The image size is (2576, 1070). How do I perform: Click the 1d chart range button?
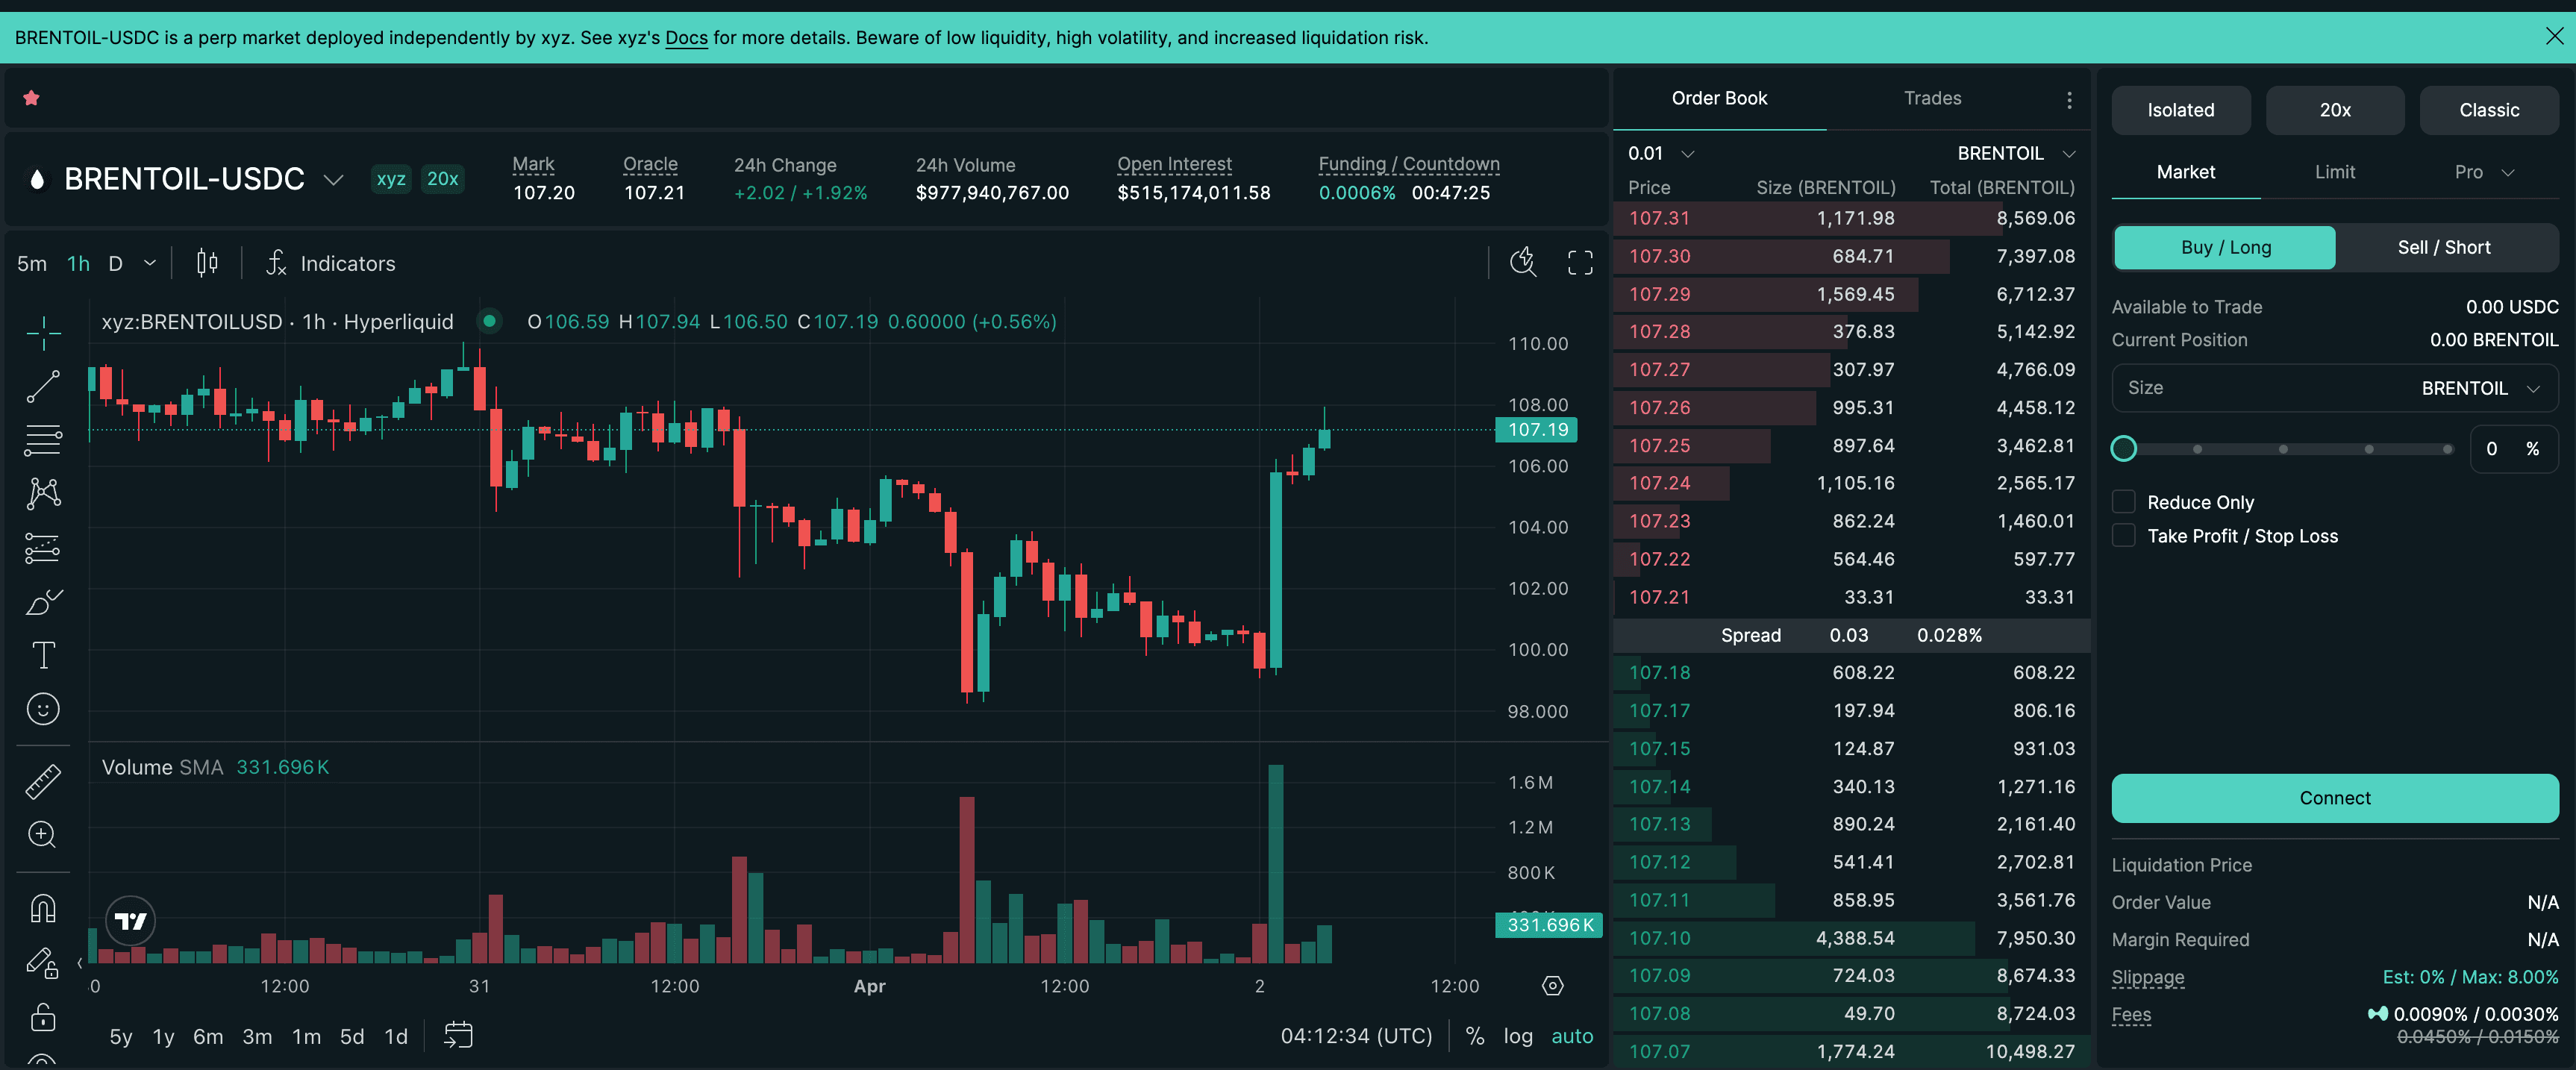pos(396,1036)
